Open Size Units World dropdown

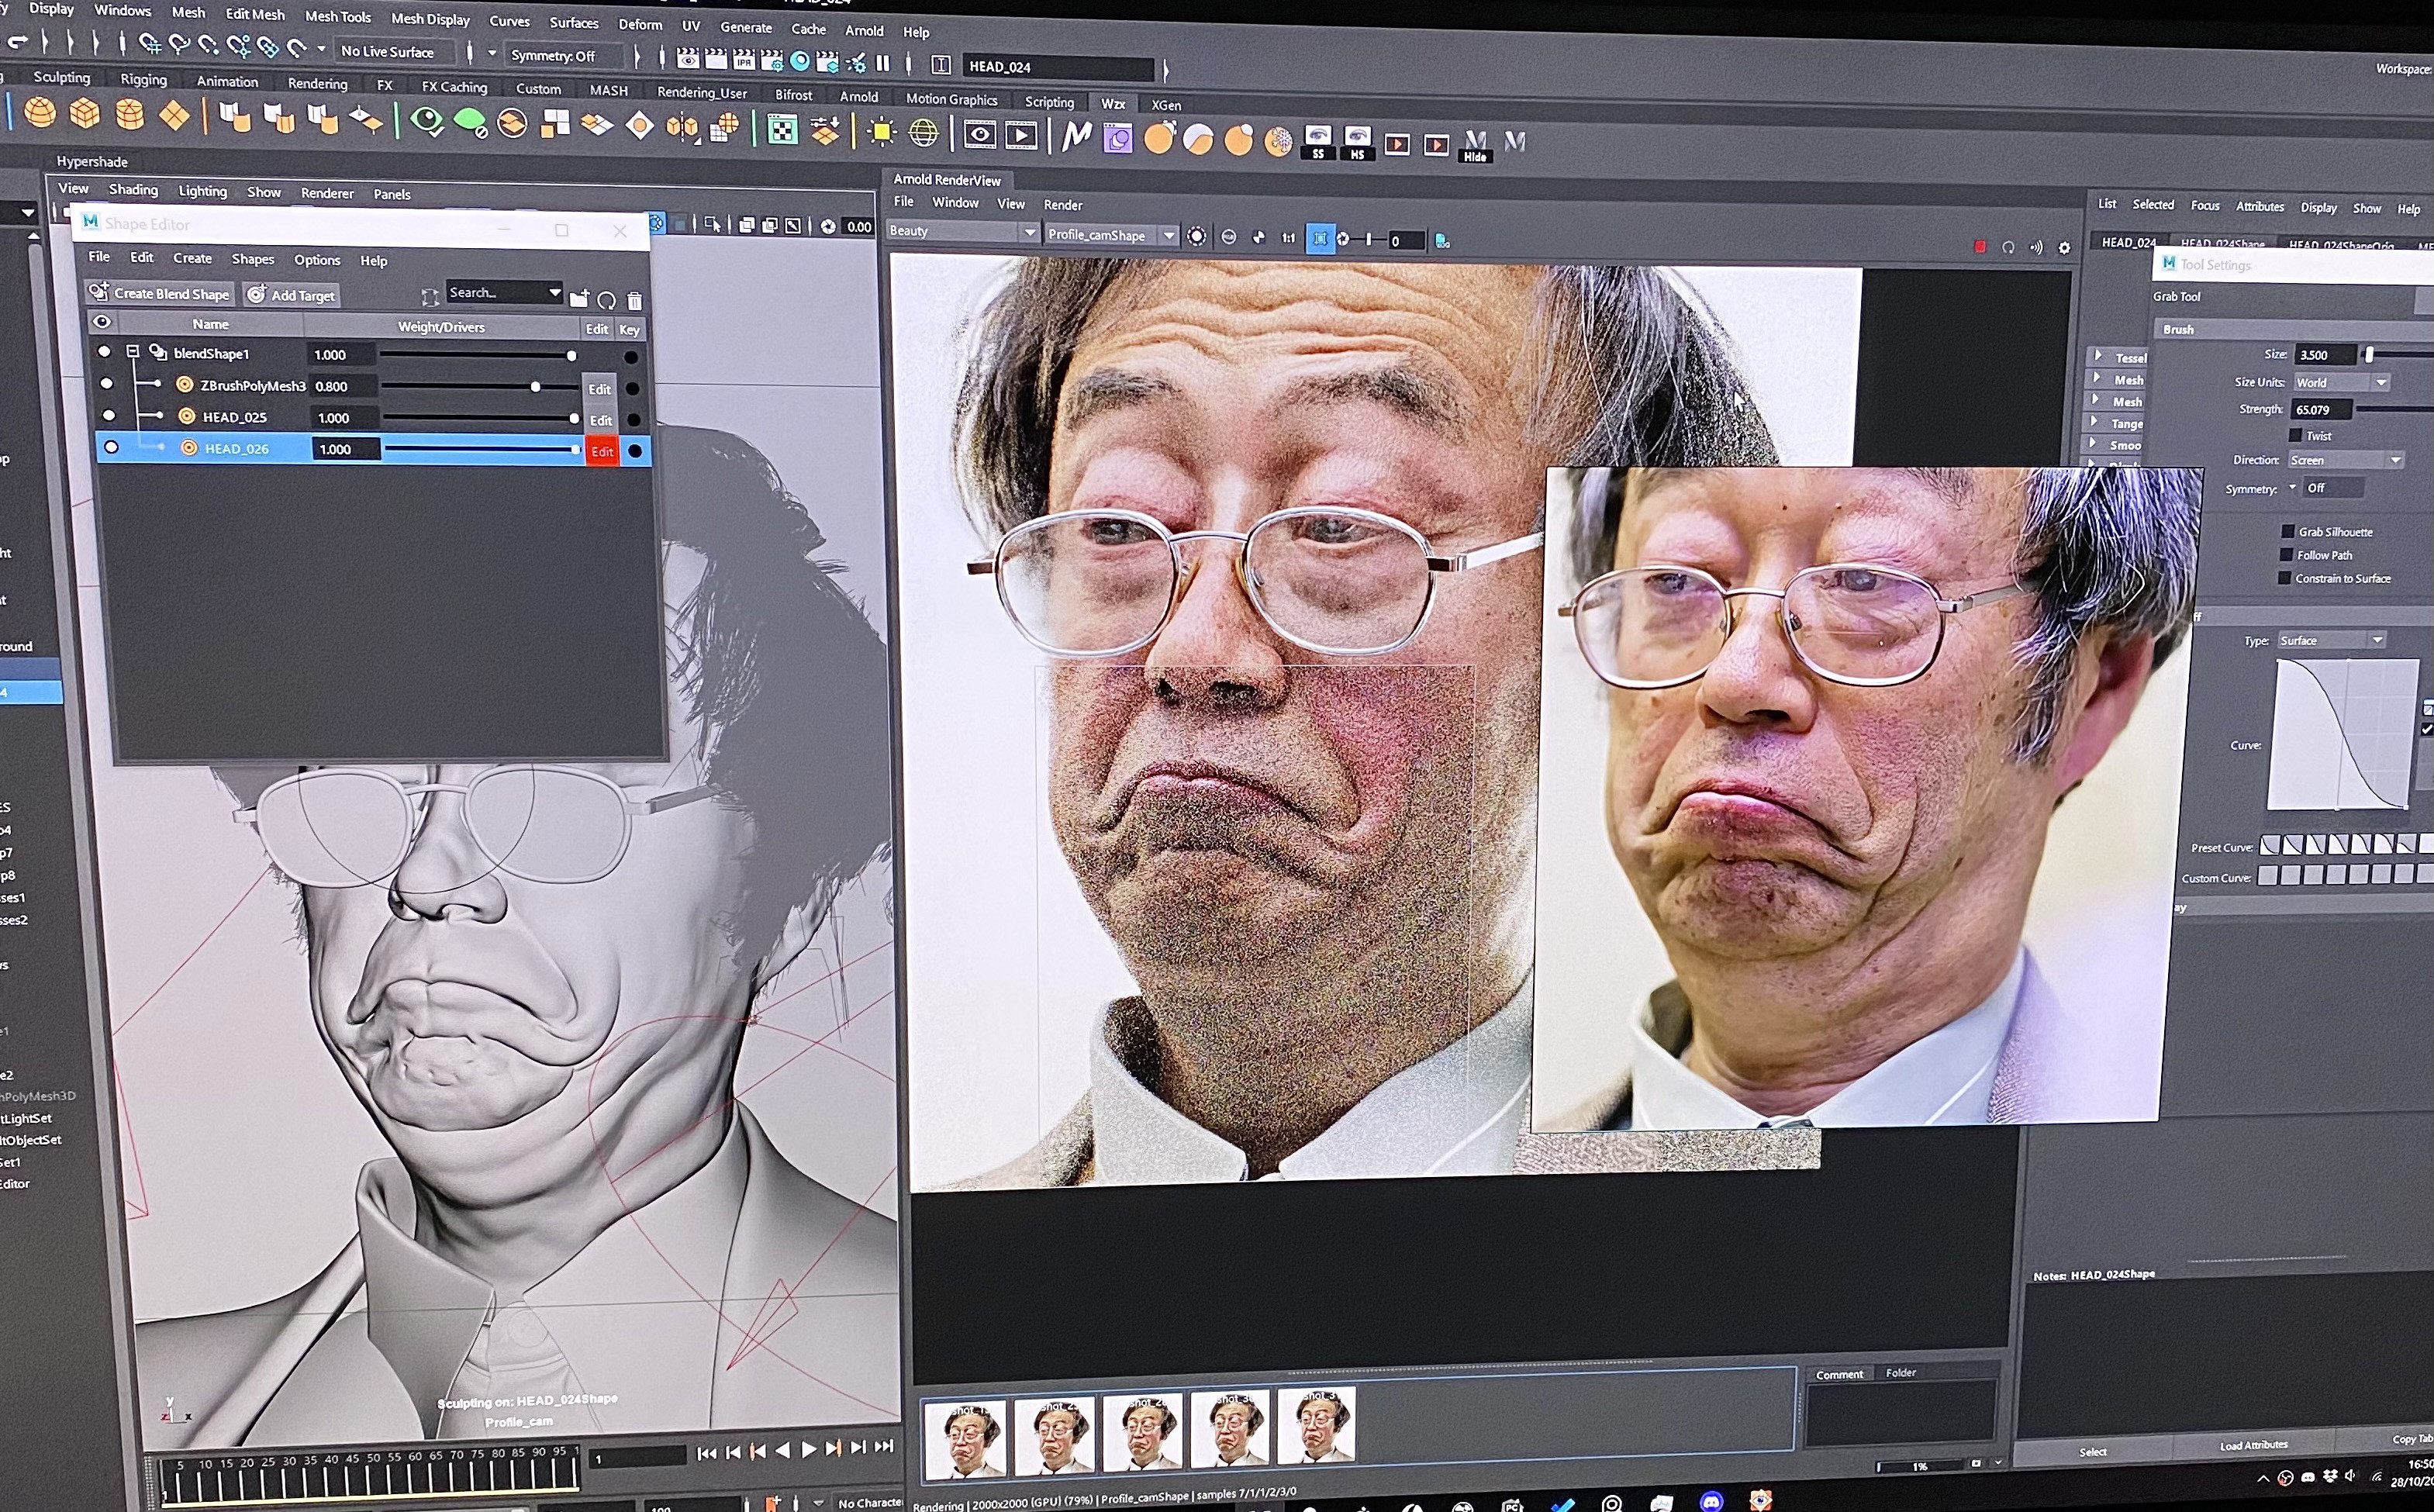(2341, 382)
